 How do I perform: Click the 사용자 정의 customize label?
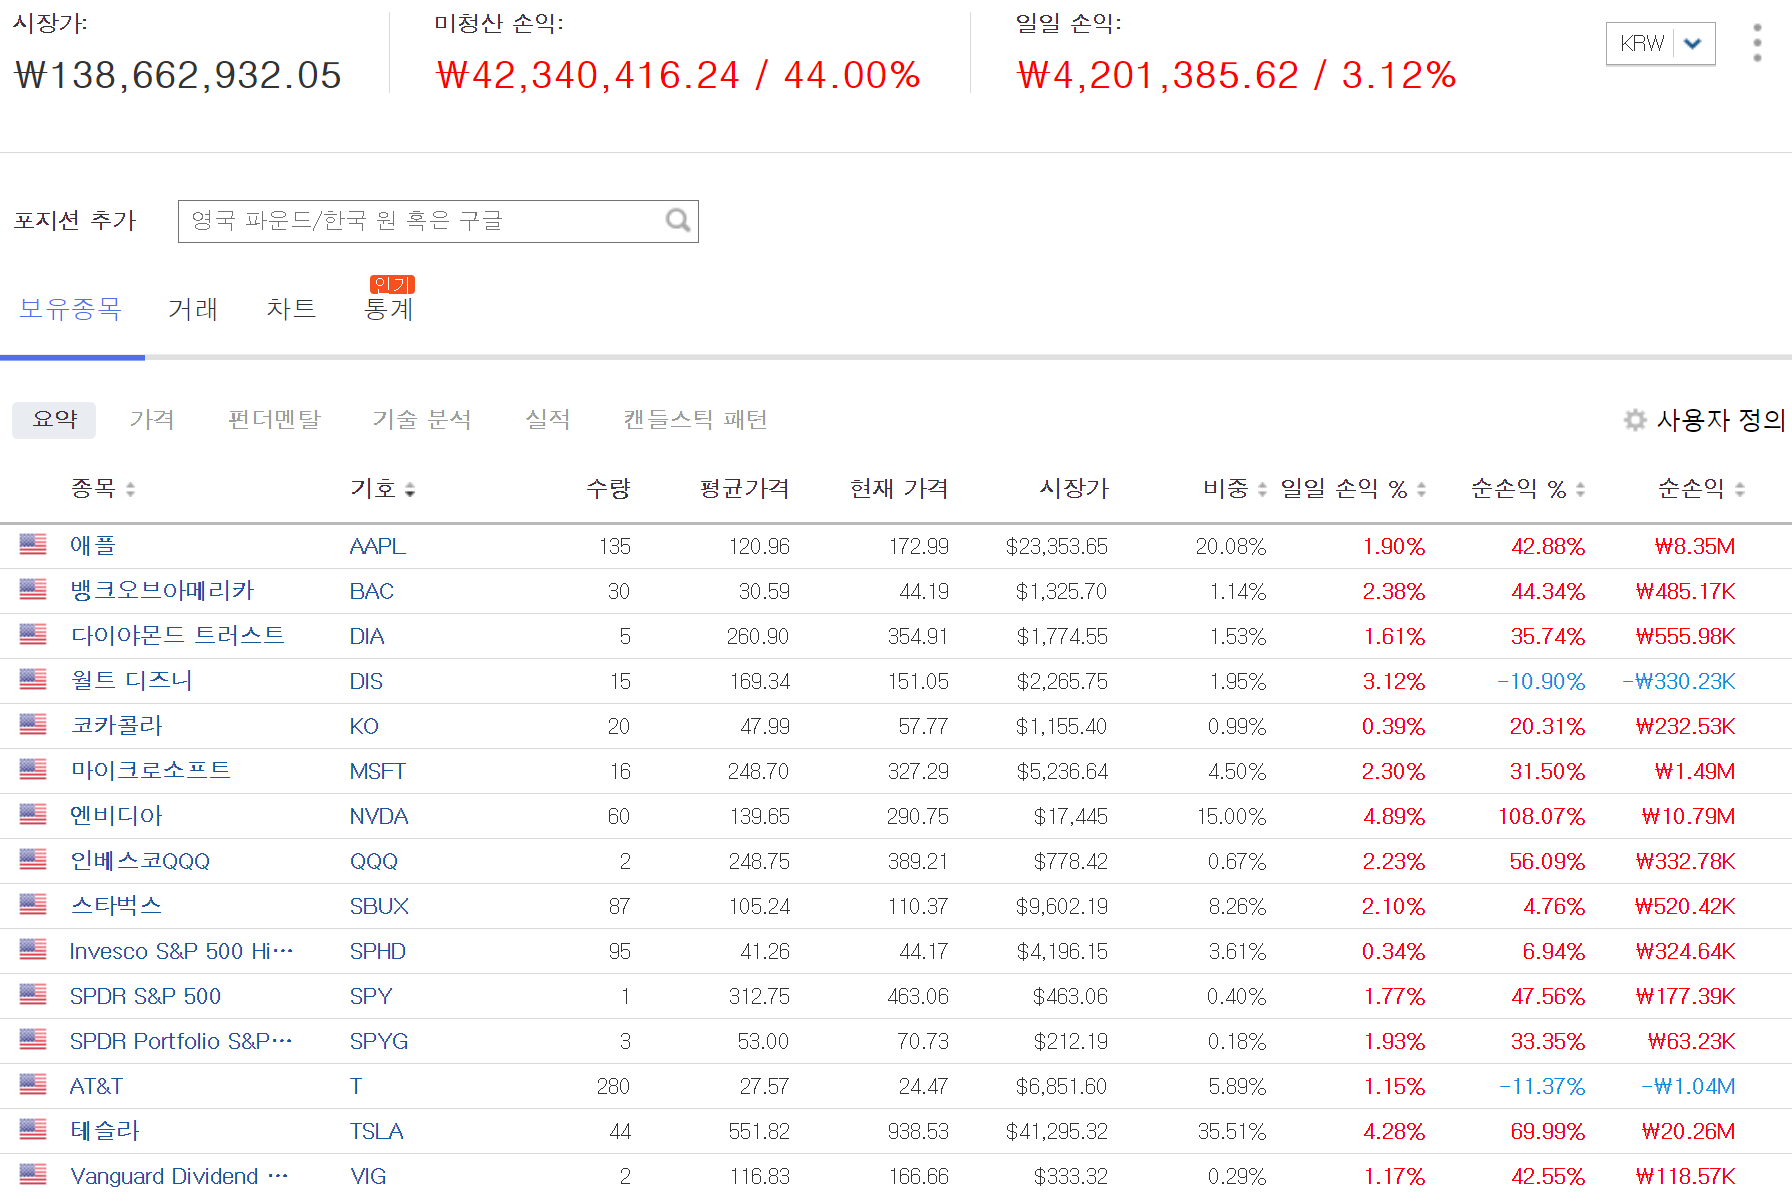pos(1721,420)
